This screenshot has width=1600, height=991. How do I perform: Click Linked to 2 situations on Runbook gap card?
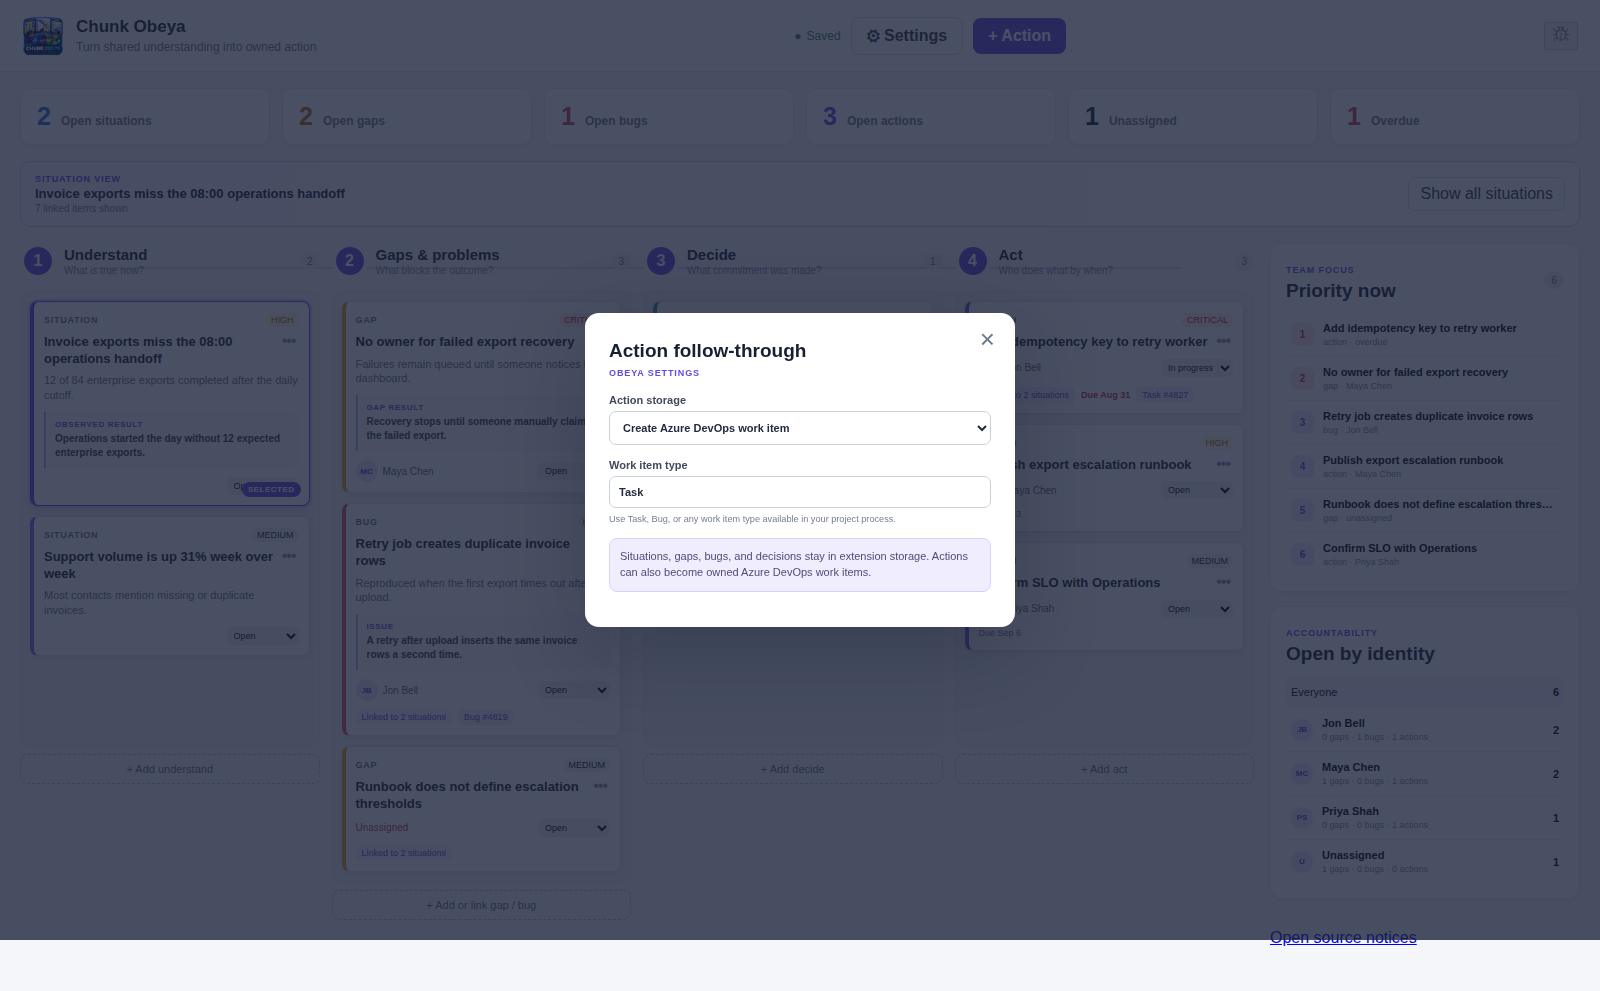[404, 853]
